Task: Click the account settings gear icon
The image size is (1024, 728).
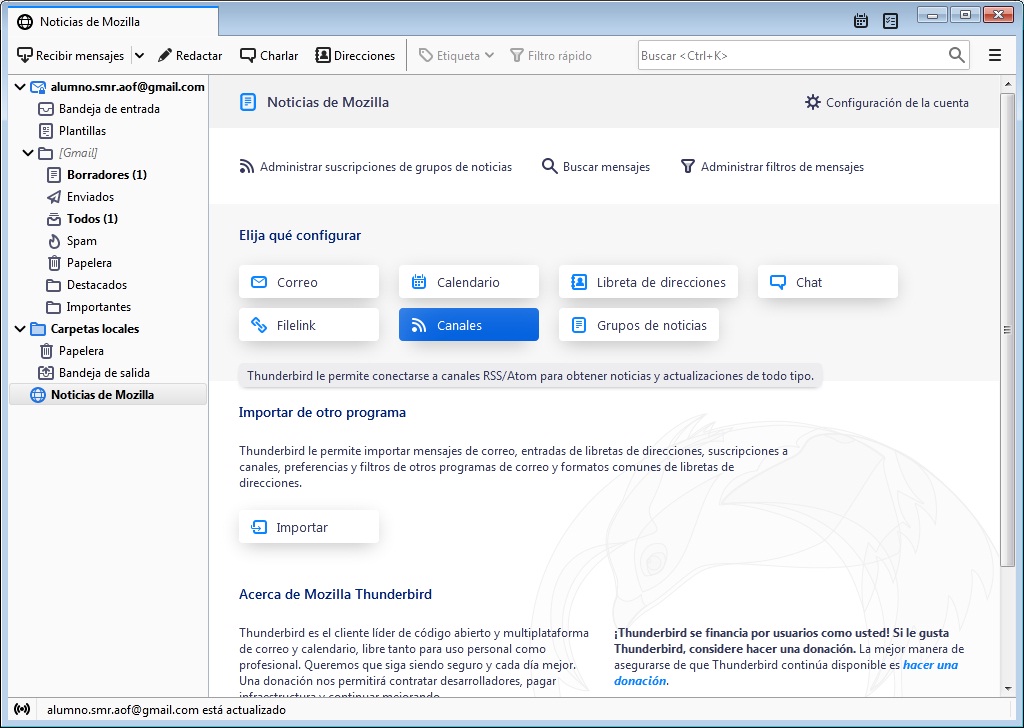Action: pos(812,103)
